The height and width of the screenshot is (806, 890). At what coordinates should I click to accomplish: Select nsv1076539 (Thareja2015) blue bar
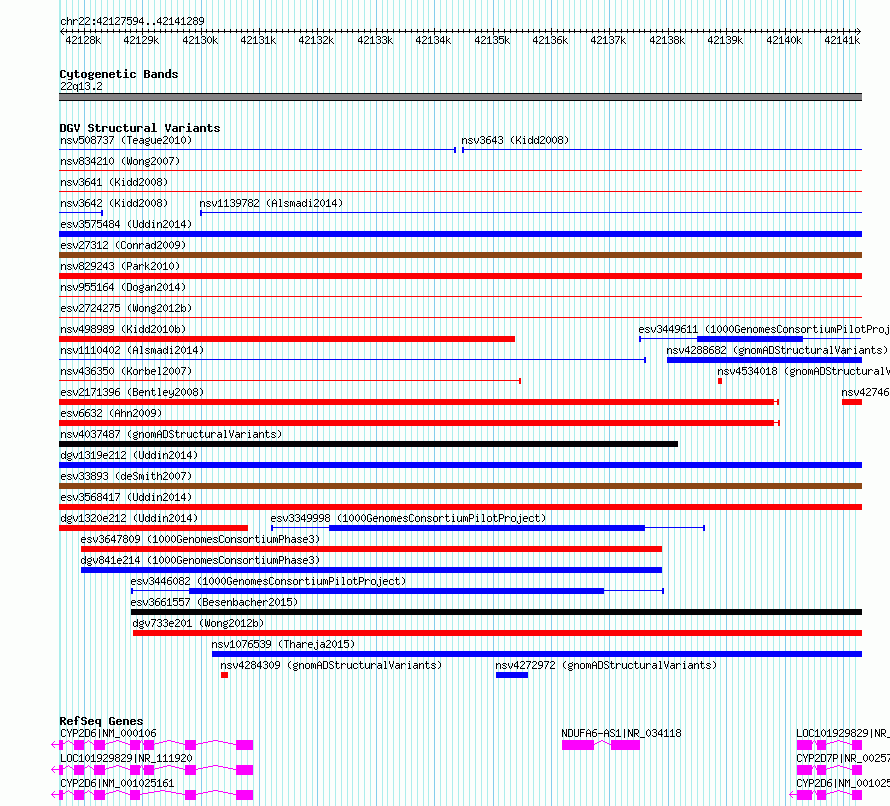(537, 654)
